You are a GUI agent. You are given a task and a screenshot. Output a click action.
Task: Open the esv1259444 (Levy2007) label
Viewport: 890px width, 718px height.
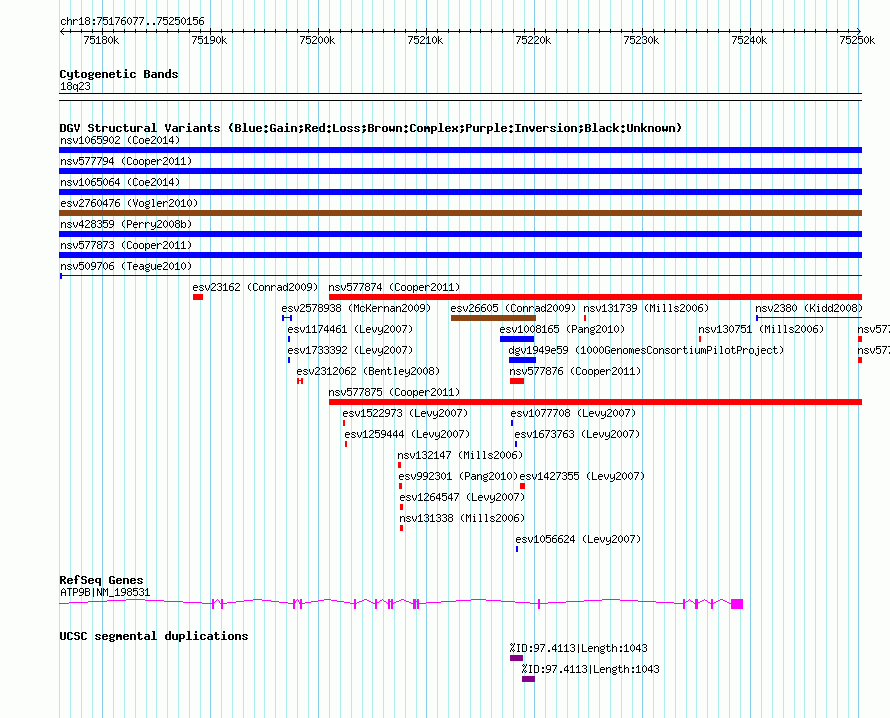(x=407, y=434)
